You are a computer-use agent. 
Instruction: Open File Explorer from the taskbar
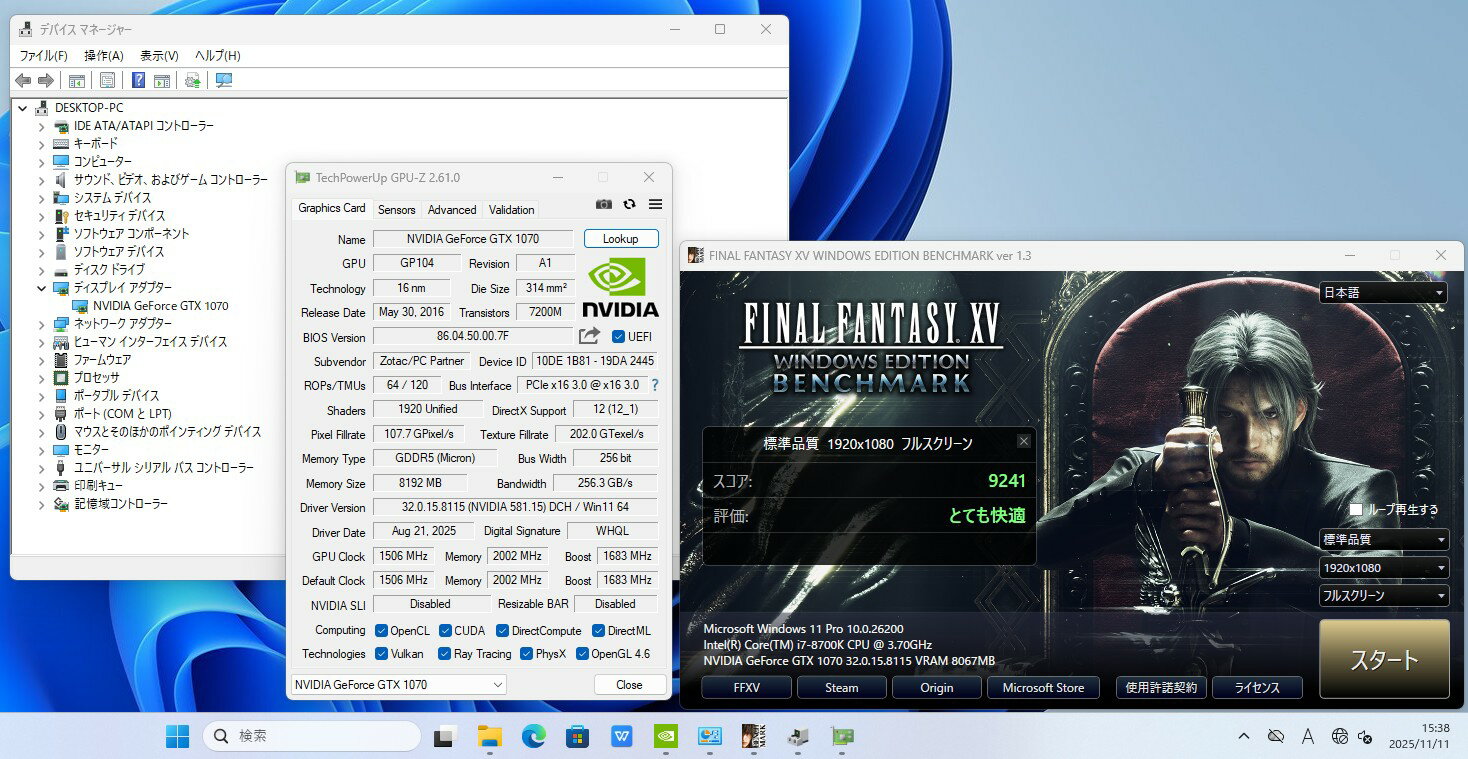pos(489,737)
